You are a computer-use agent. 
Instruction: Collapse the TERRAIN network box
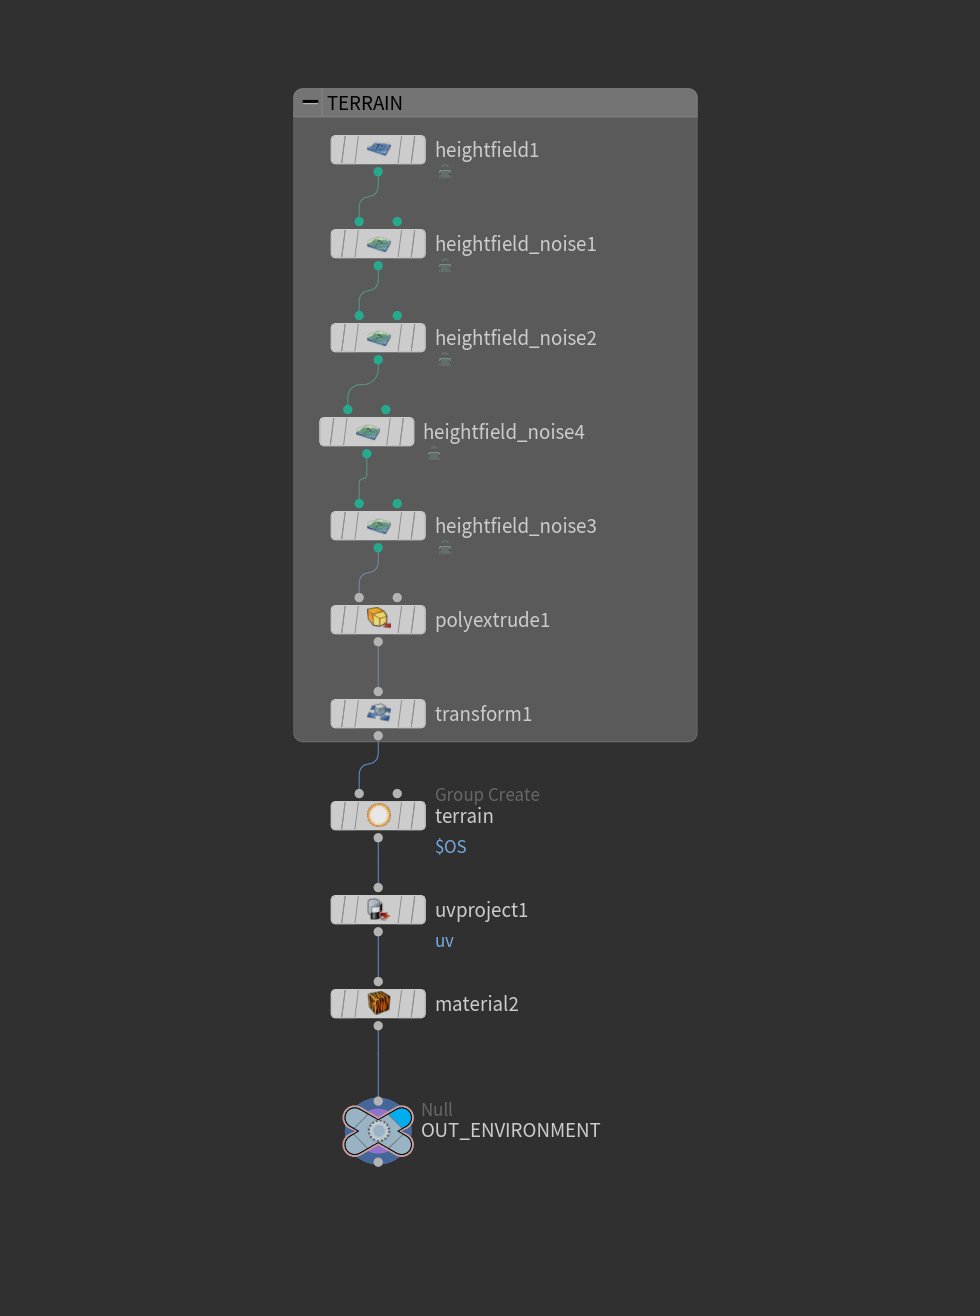click(x=310, y=102)
